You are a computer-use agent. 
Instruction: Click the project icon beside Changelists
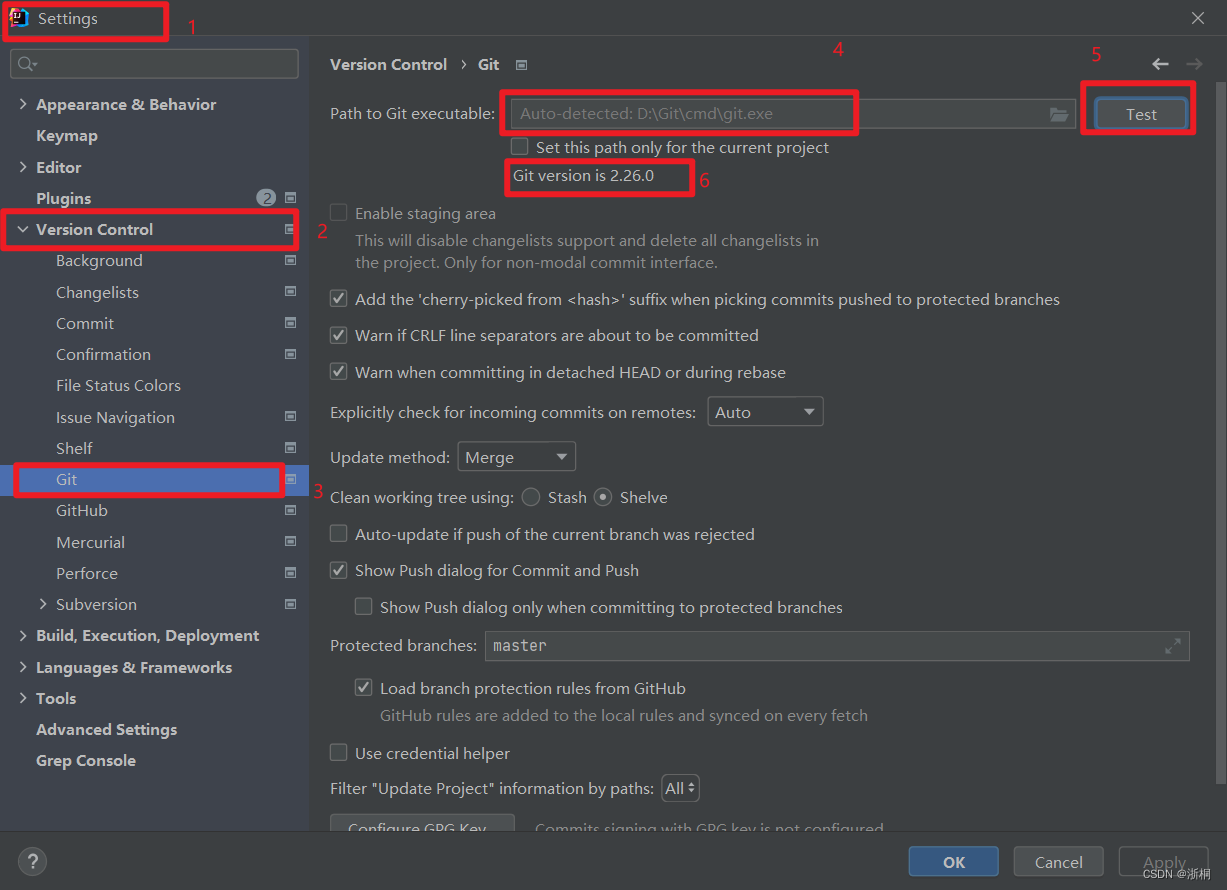click(291, 292)
